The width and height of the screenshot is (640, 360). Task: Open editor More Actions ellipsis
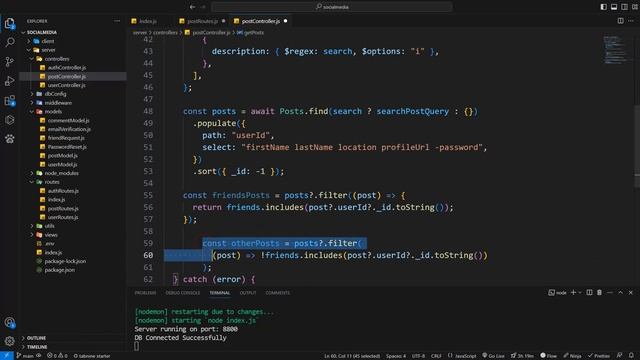[x=631, y=21]
